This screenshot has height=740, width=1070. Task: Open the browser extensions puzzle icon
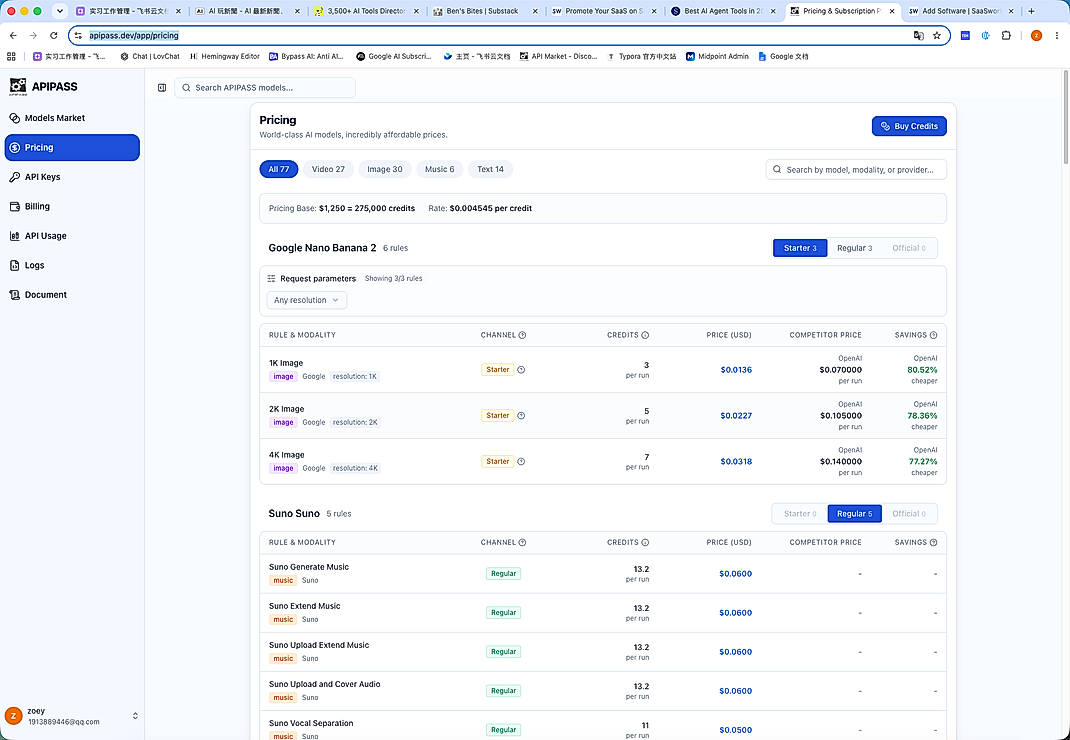click(x=1006, y=35)
